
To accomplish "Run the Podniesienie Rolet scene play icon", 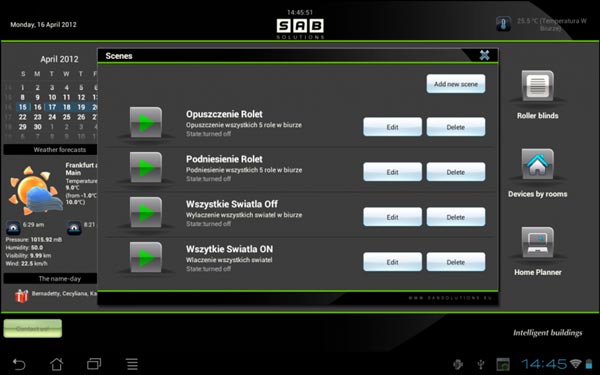I will 146,167.
